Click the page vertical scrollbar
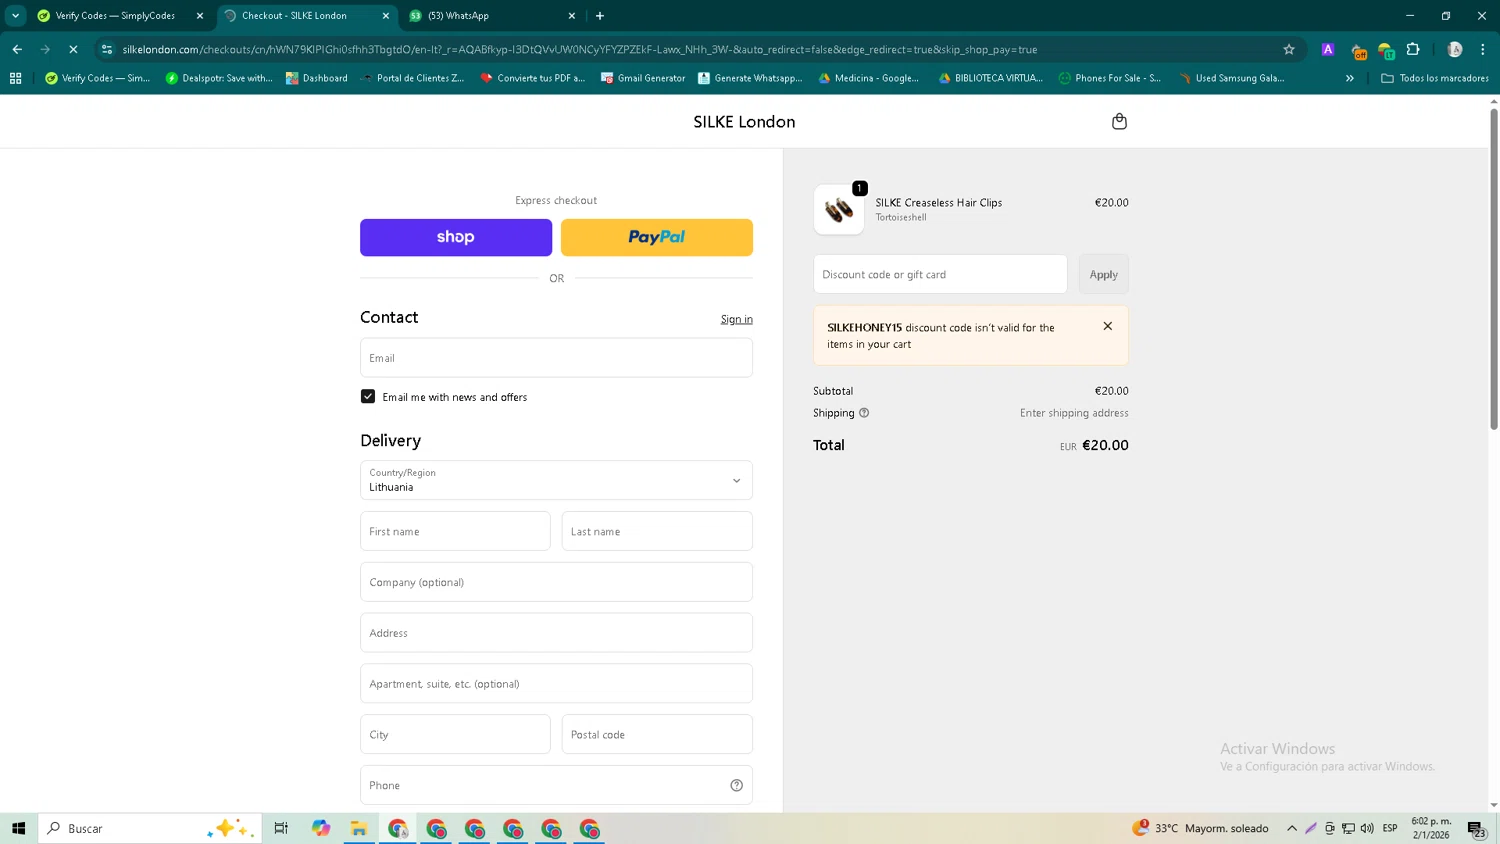1500x844 pixels. [x=1494, y=270]
